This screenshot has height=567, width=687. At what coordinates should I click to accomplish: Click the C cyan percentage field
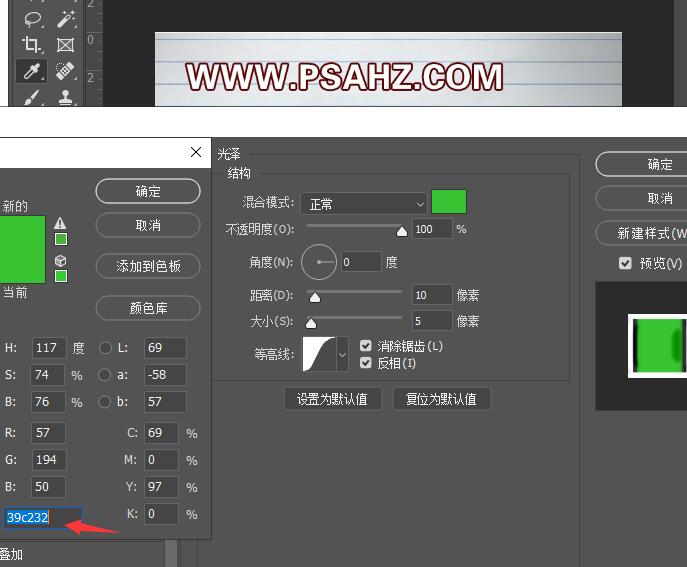click(x=161, y=433)
